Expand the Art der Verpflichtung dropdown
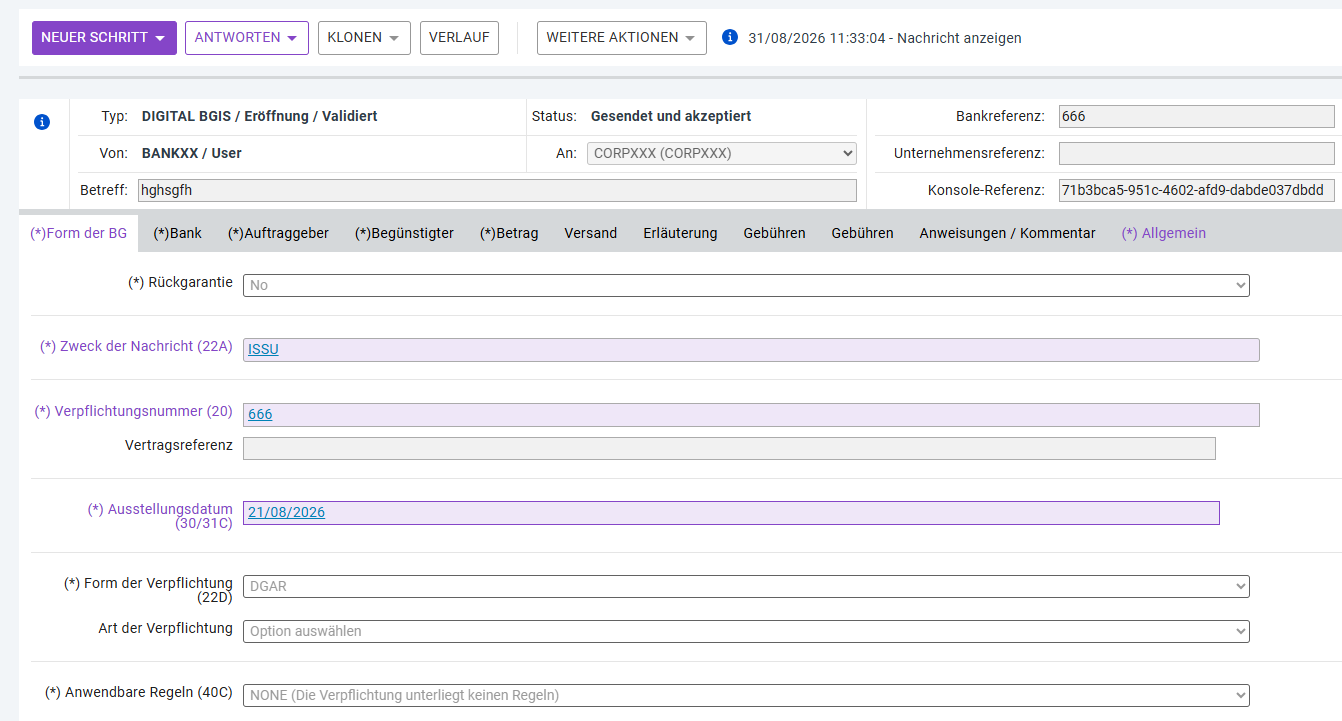Viewport: 1342px width, 721px height. point(746,631)
